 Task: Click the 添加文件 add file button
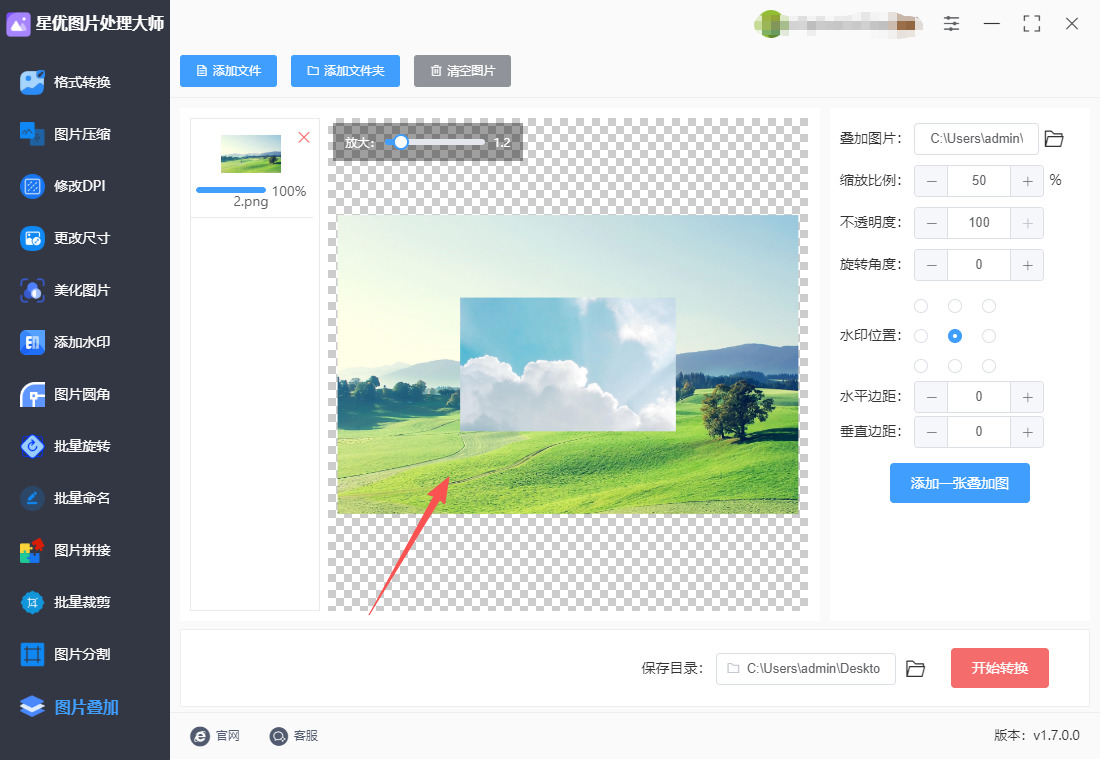(x=229, y=71)
